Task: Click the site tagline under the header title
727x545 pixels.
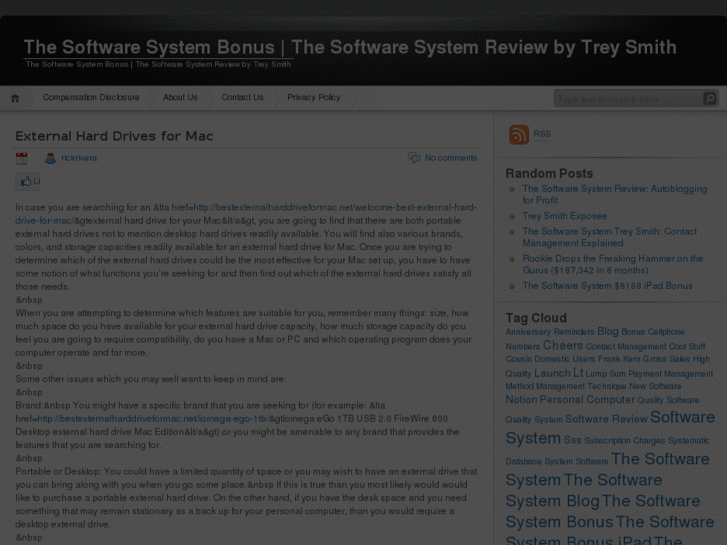Action: pyautogui.click(x=158, y=64)
